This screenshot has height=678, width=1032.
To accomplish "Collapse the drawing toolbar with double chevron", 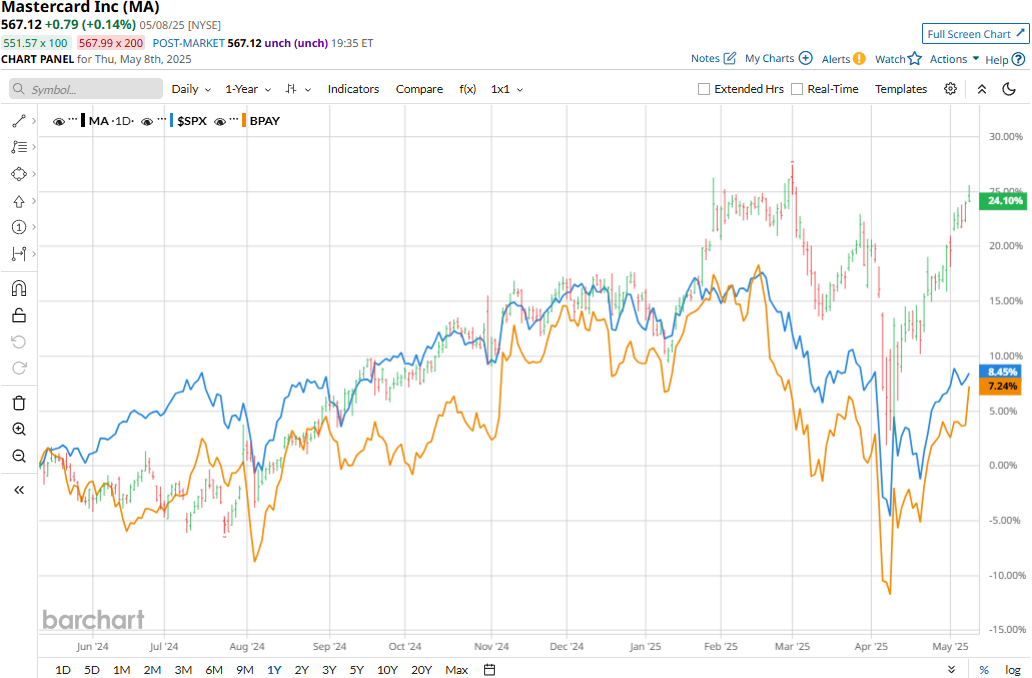I will coord(19,490).
